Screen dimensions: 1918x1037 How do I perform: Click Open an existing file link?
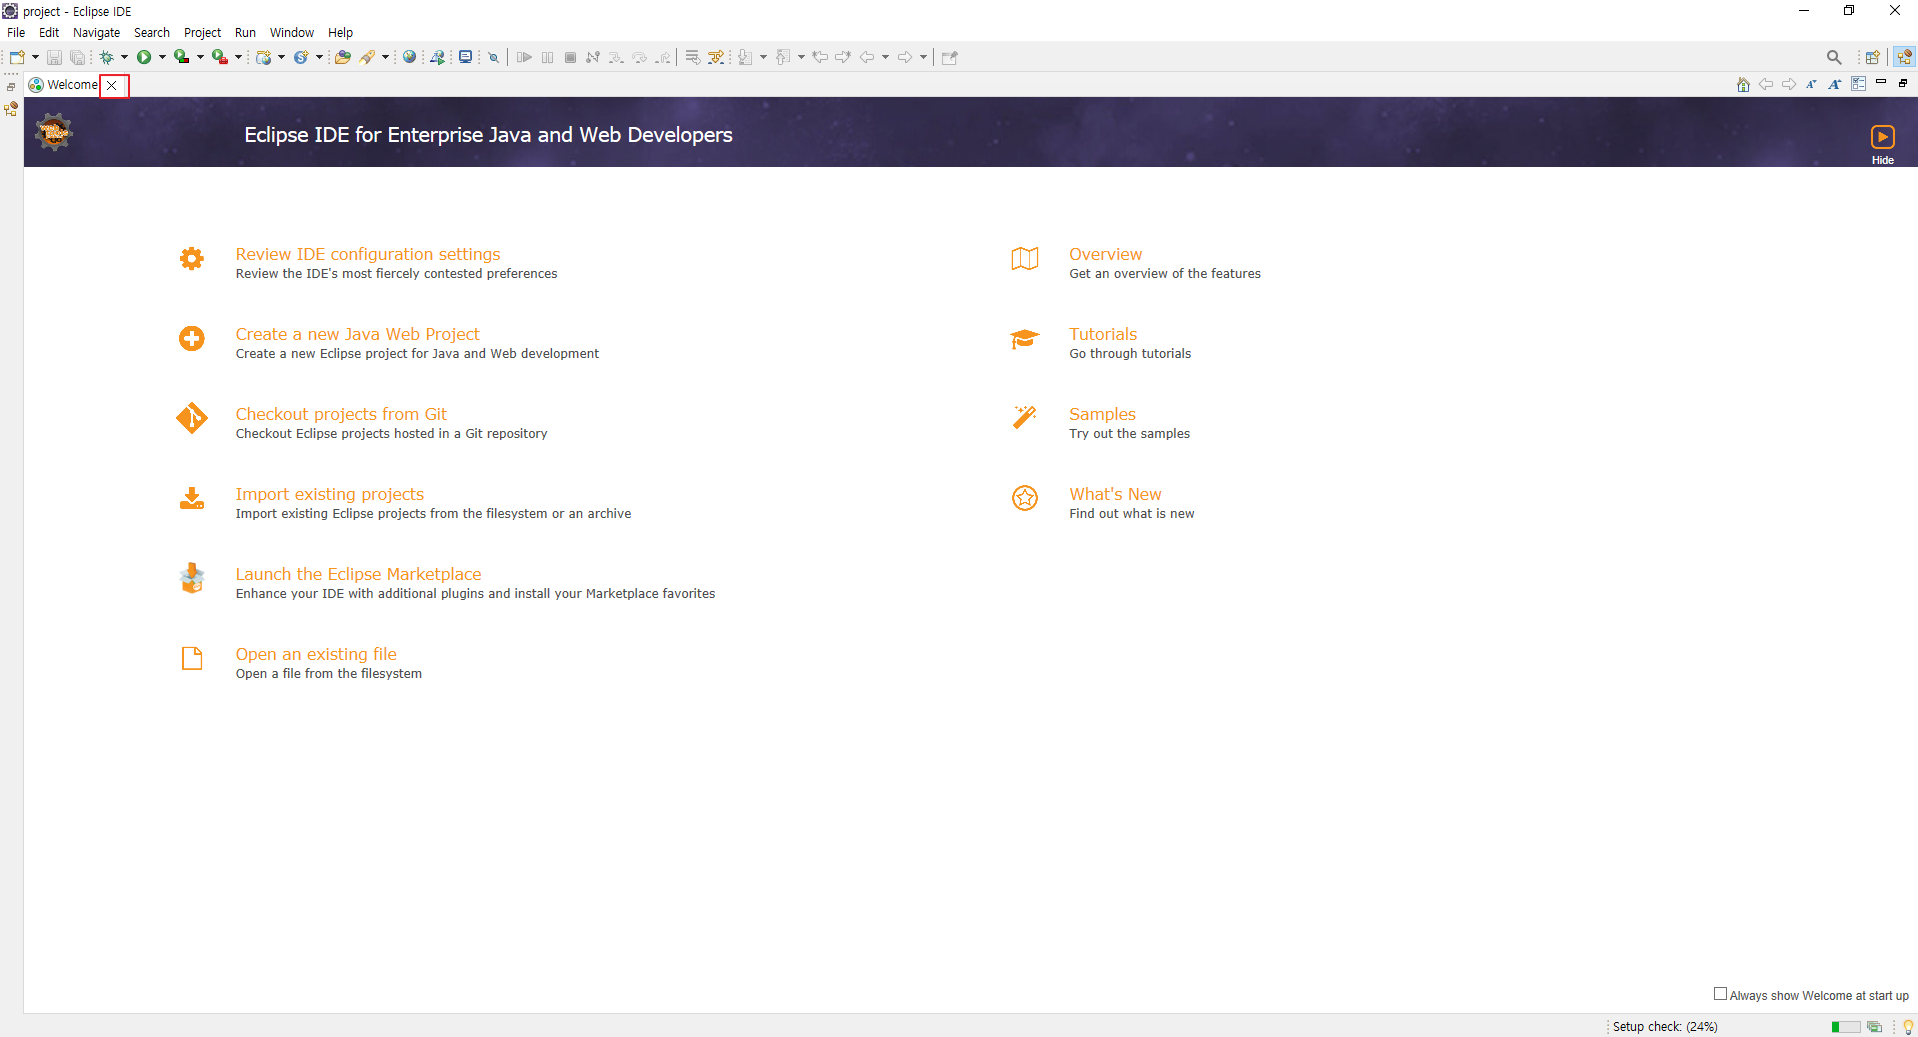coord(316,654)
